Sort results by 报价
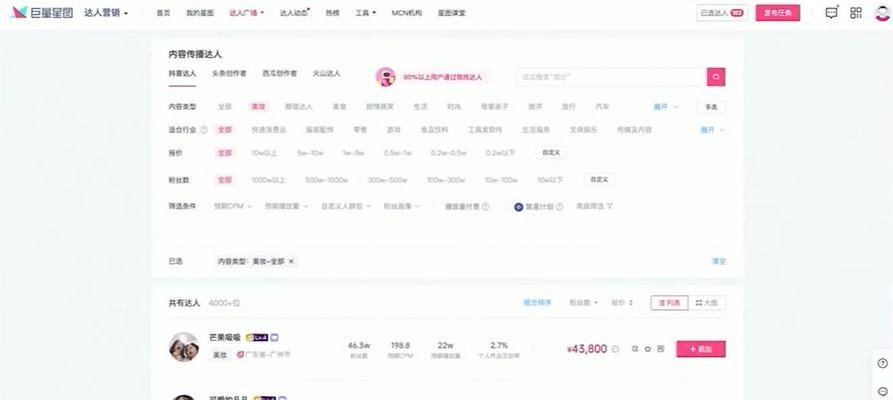The image size is (893, 400). coord(621,303)
